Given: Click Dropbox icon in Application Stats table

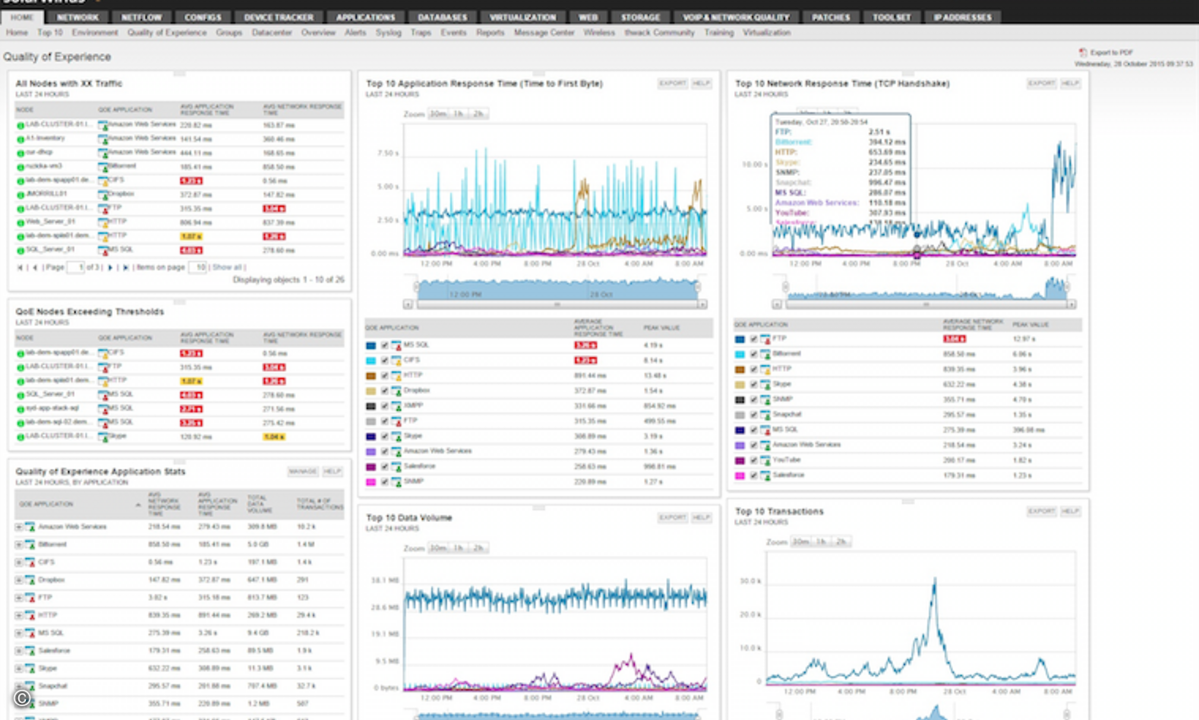Looking at the screenshot, I should click(x=30, y=580).
